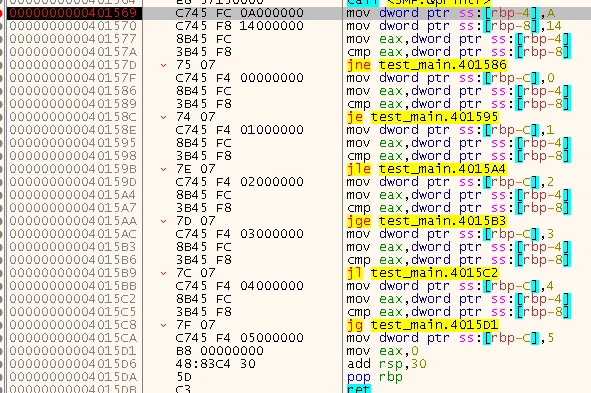Click the instruction mov dword ptr ss:[rbp-C],3
The image size is (591, 393).
tap(451, 234)
